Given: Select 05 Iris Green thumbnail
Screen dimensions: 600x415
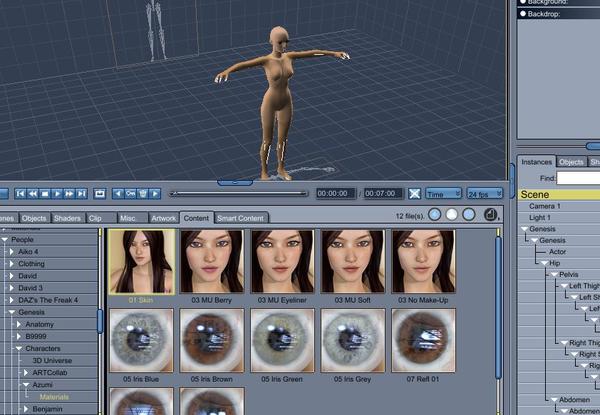Looking at the screenshot, I should click(x=282, y=340).
